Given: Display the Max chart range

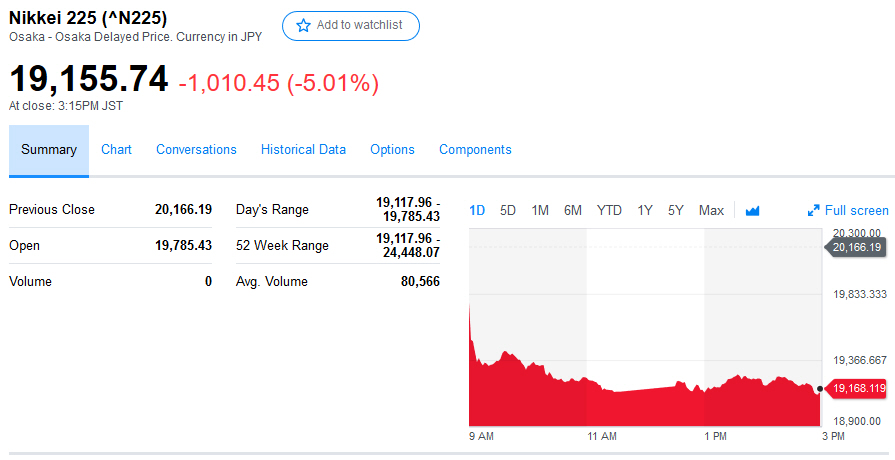Looking at the screenshot, I should [711, 210].
